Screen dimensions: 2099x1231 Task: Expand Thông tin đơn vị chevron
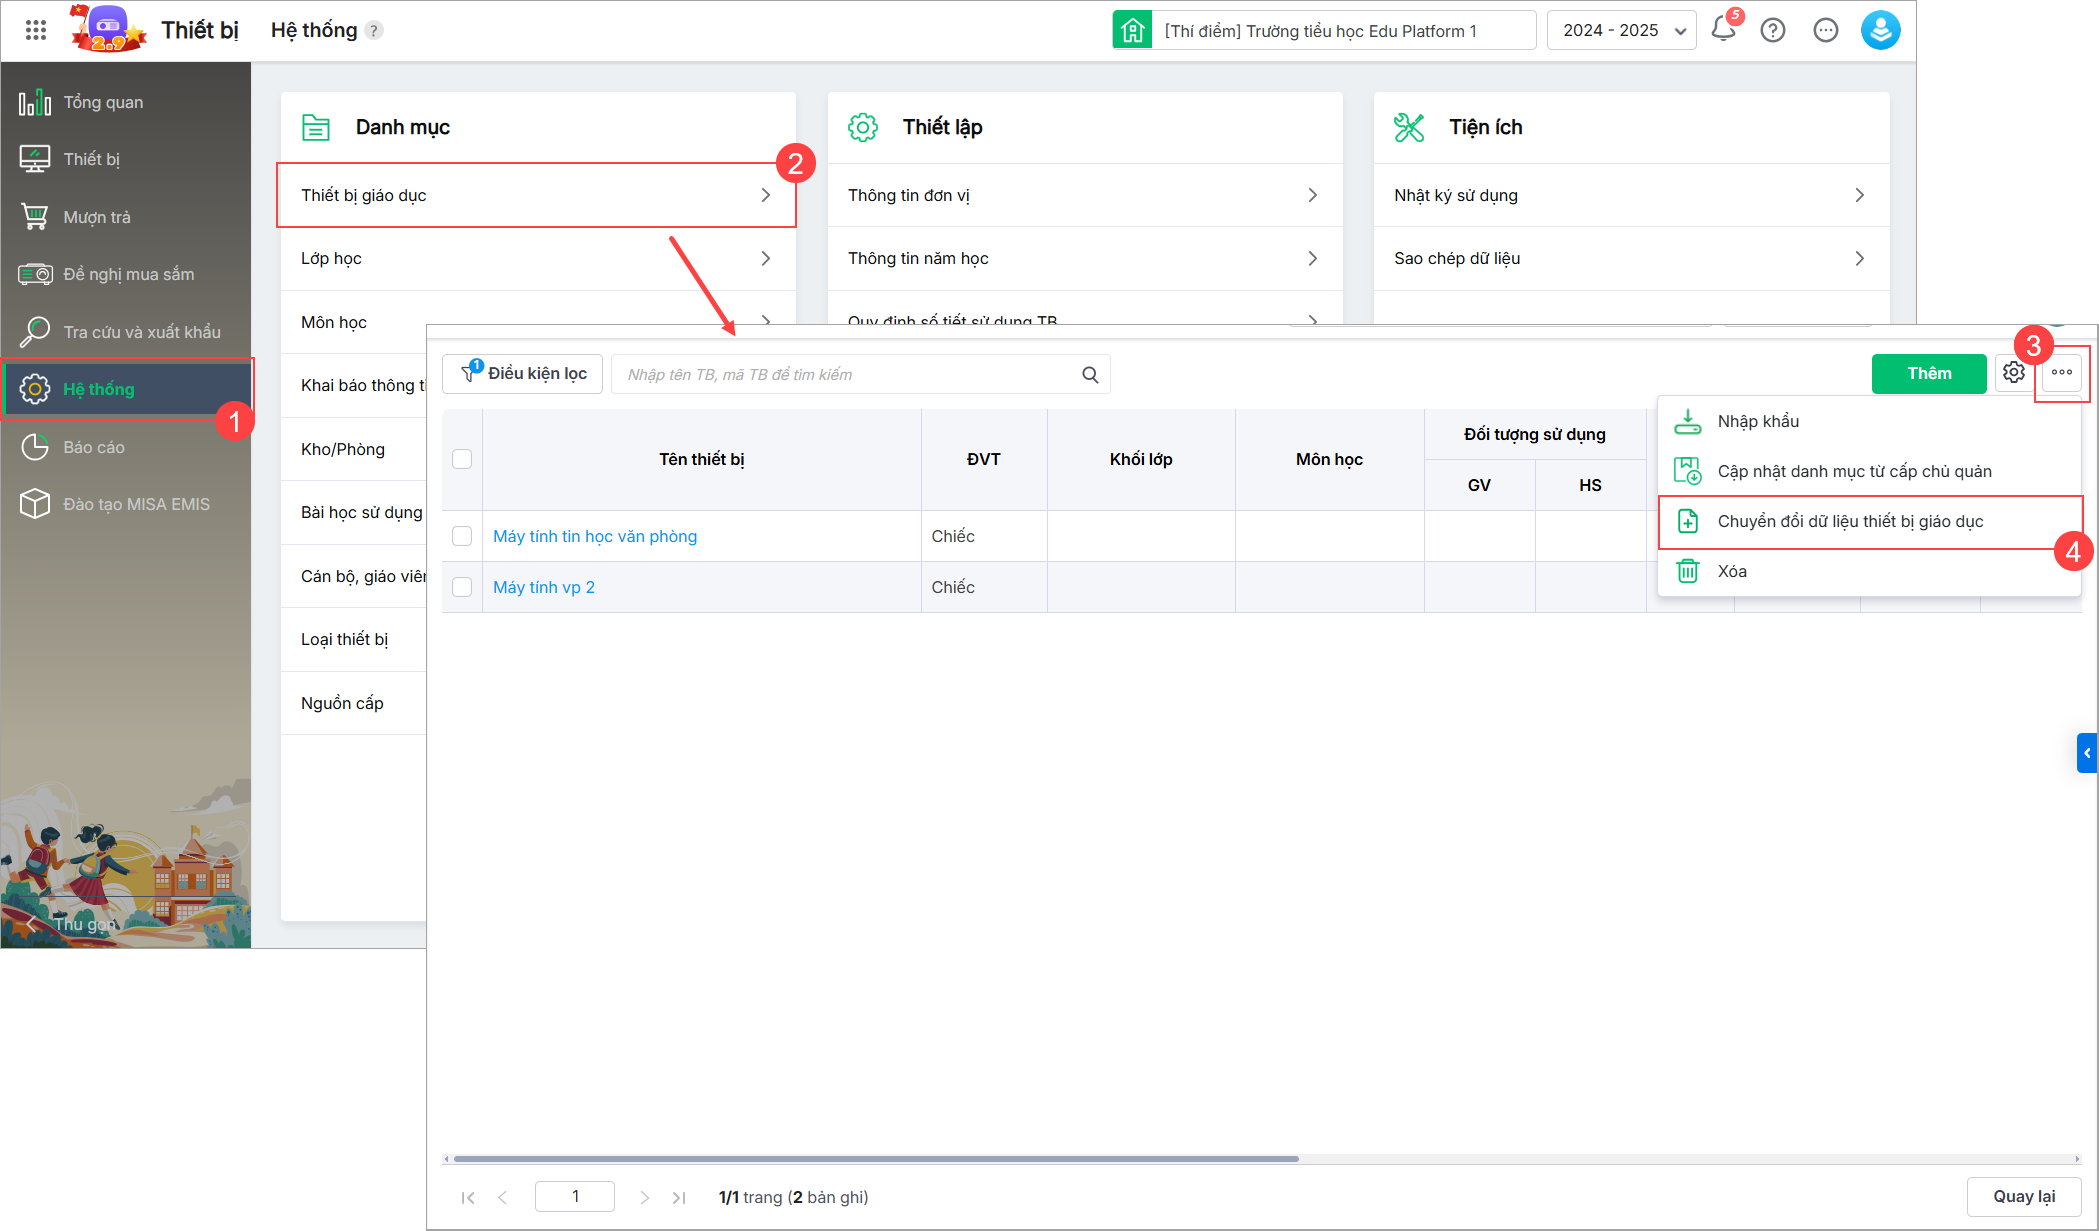(x=1312, y=195)
